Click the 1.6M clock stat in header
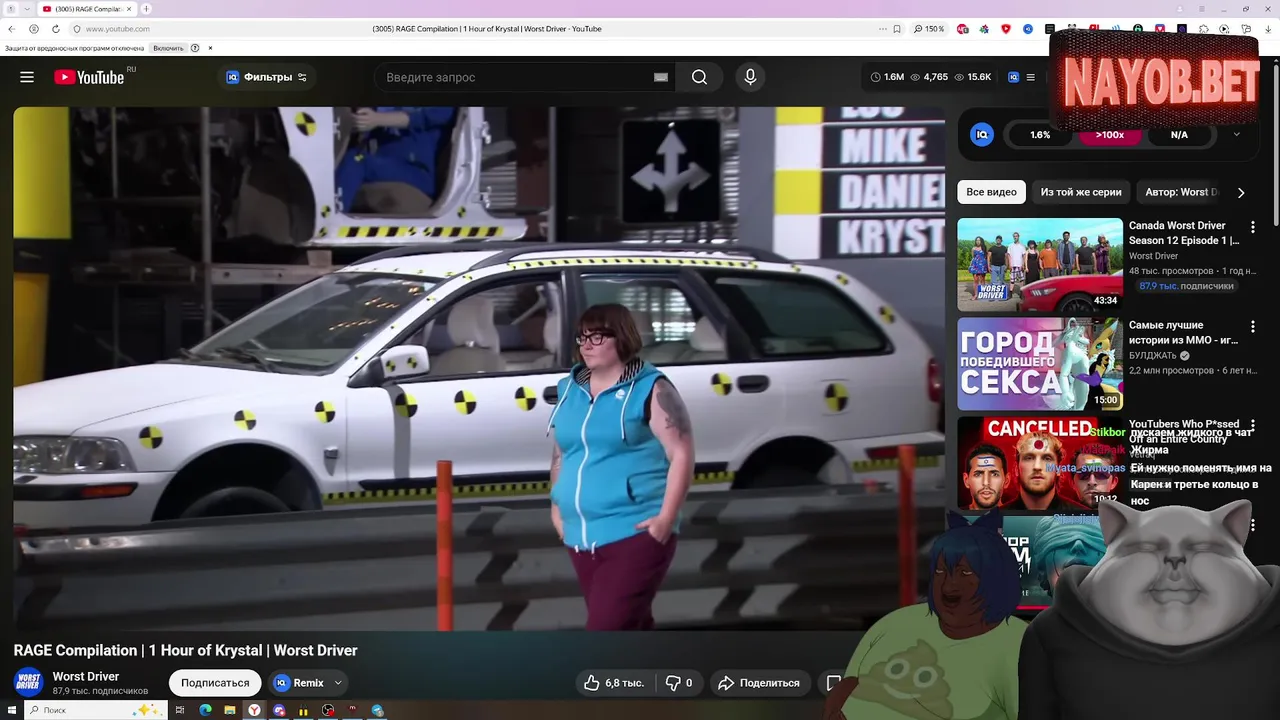This screenshot has width=1280, height=720. pos(887,77)
